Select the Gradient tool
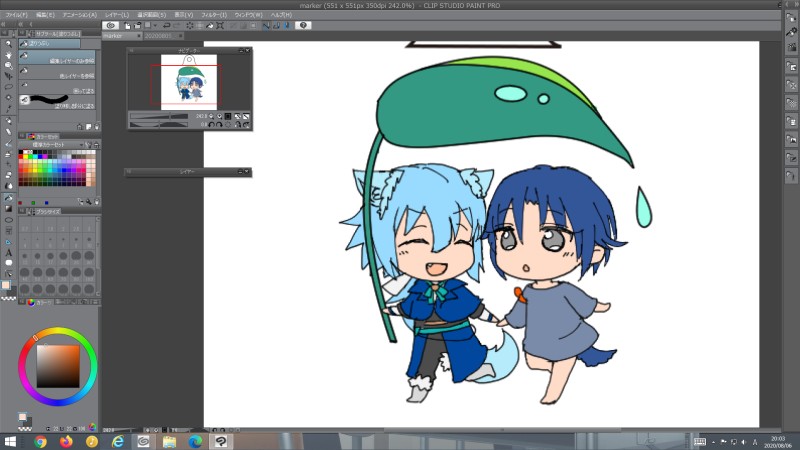The image size is (800, 450). point(8,209)
